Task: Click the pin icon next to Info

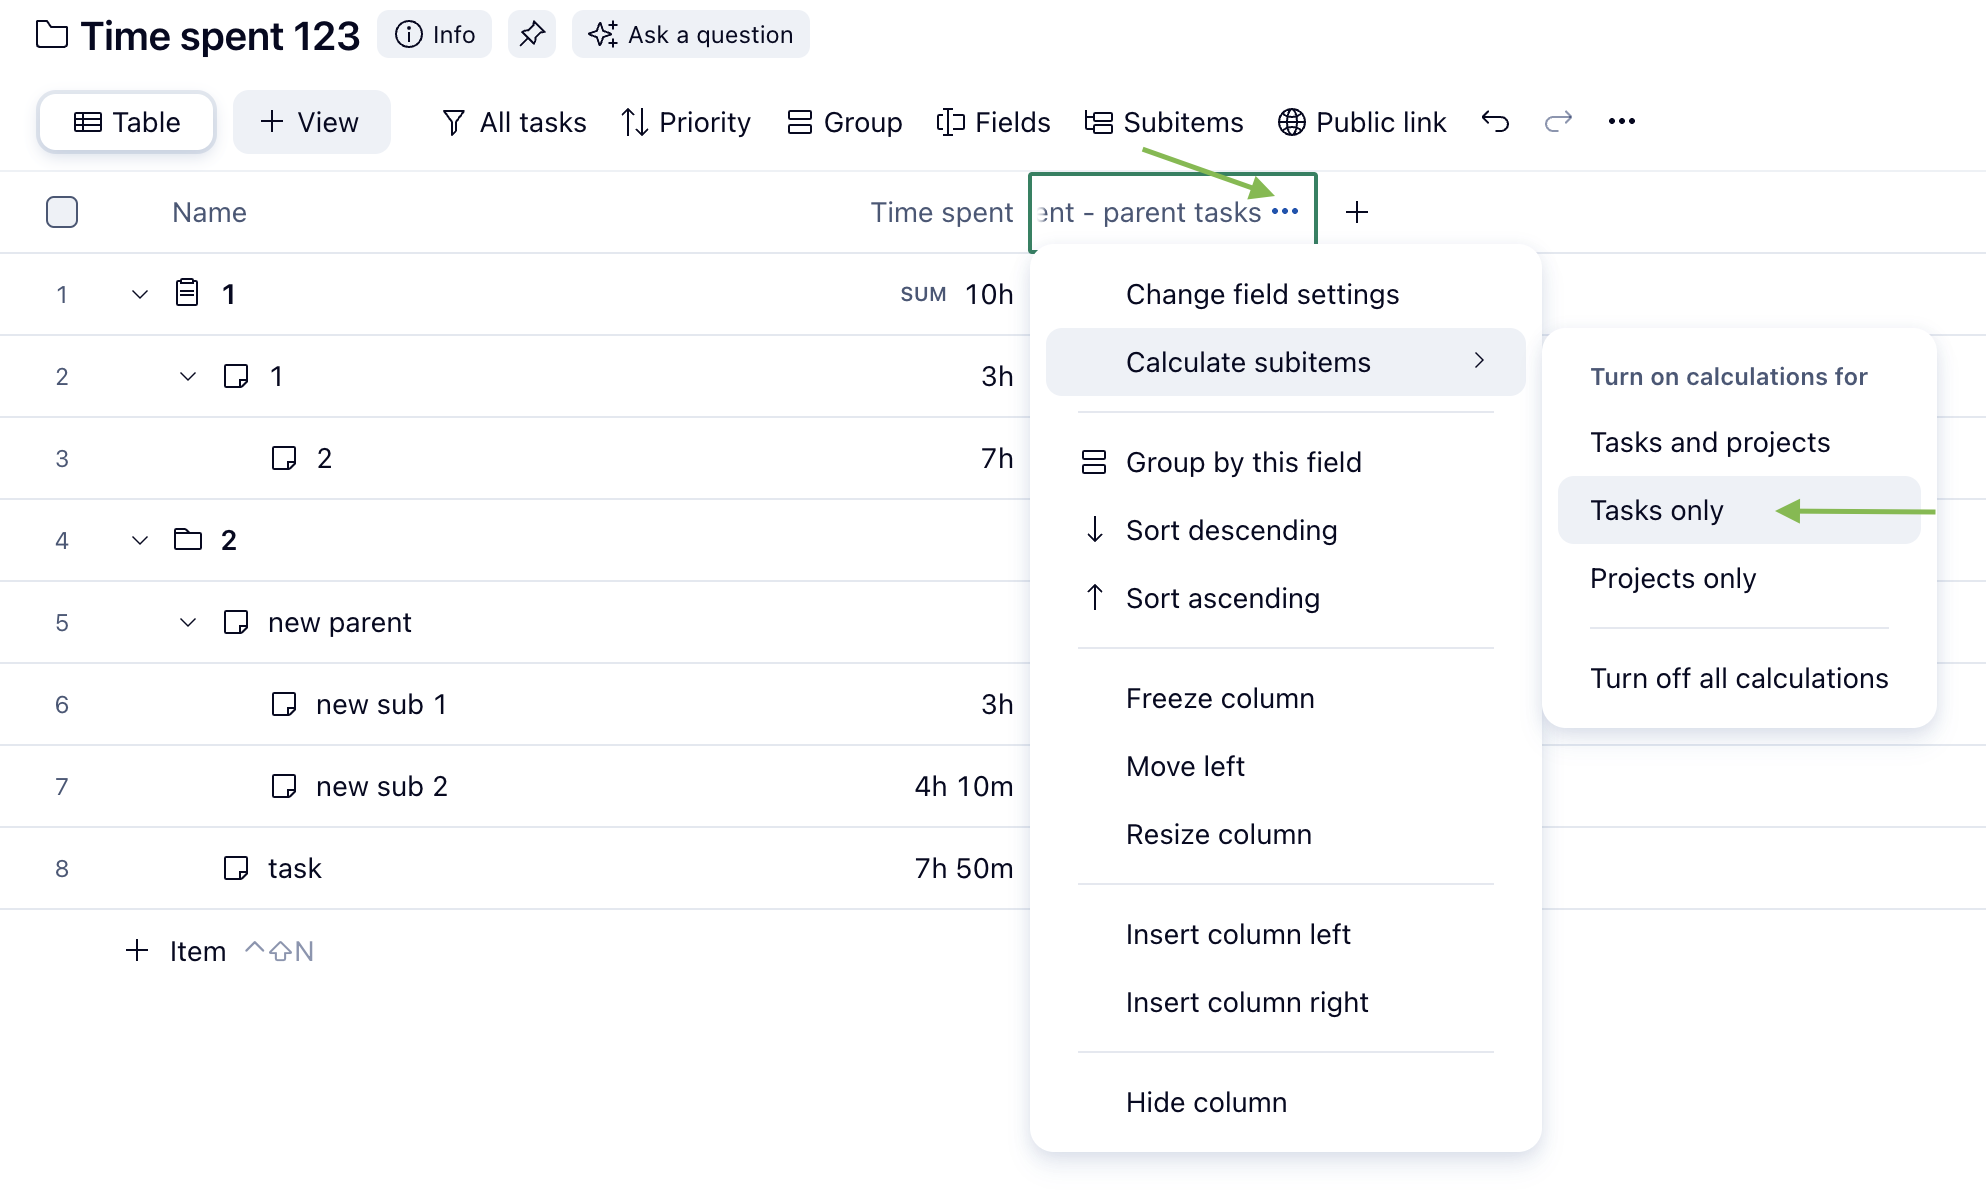Action: point(531,34)
